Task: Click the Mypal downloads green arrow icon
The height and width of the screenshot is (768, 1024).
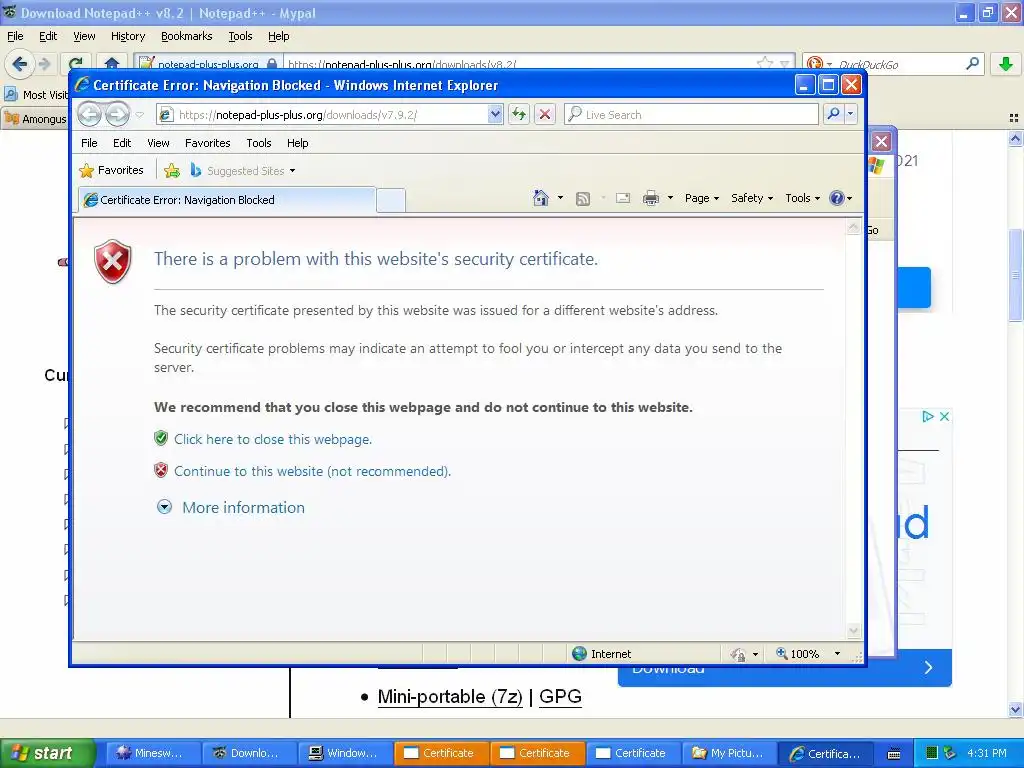Action: click(x=1006, y=64)
